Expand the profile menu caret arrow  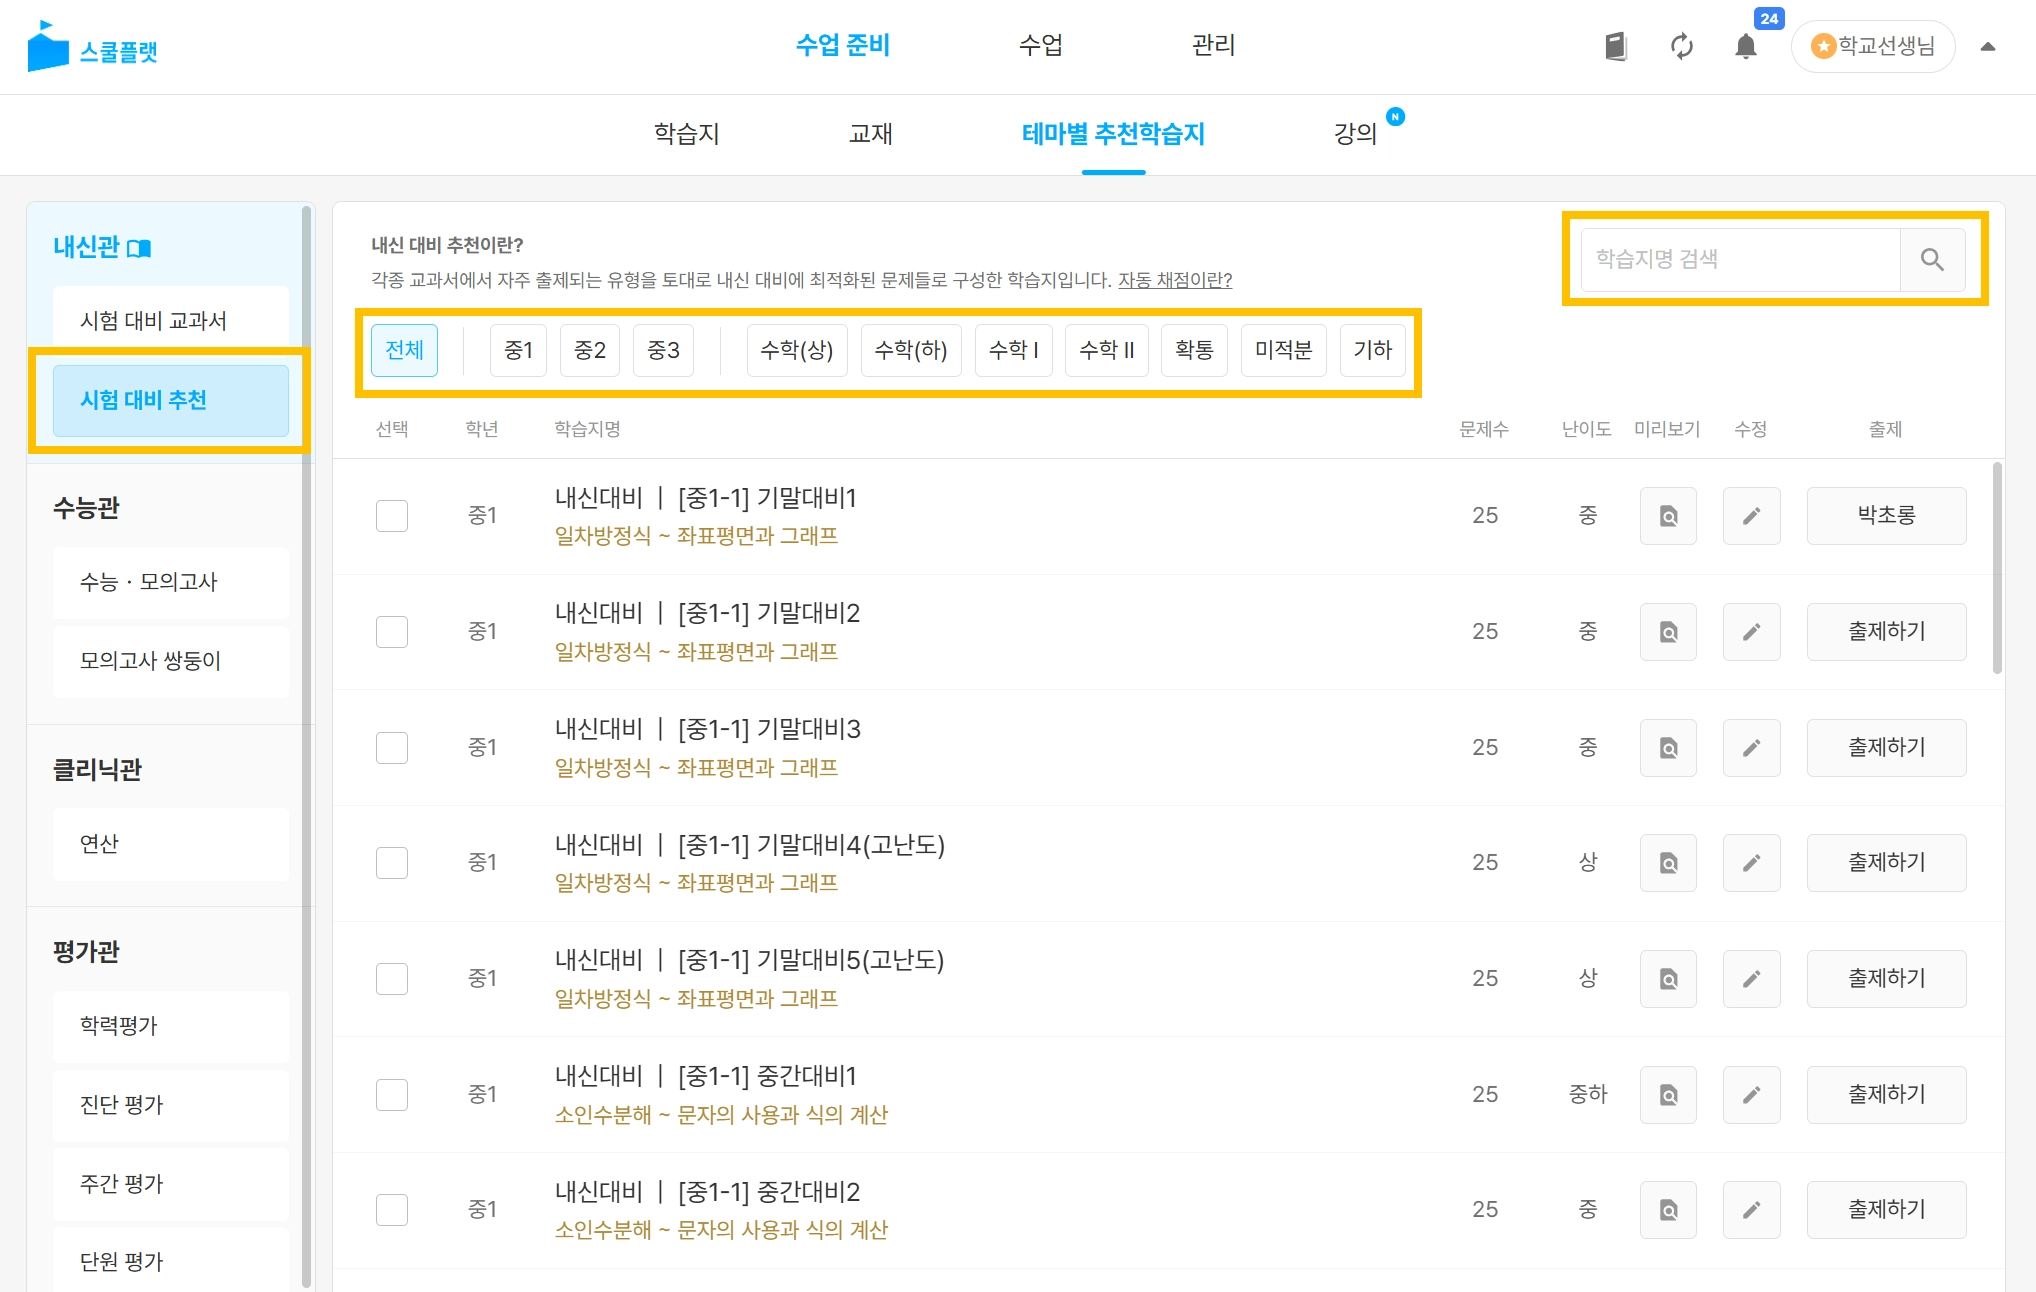[x=1988, y=46]
